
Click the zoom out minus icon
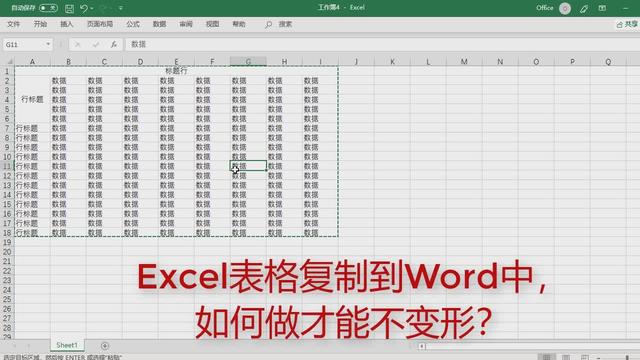tap(598, 358)
